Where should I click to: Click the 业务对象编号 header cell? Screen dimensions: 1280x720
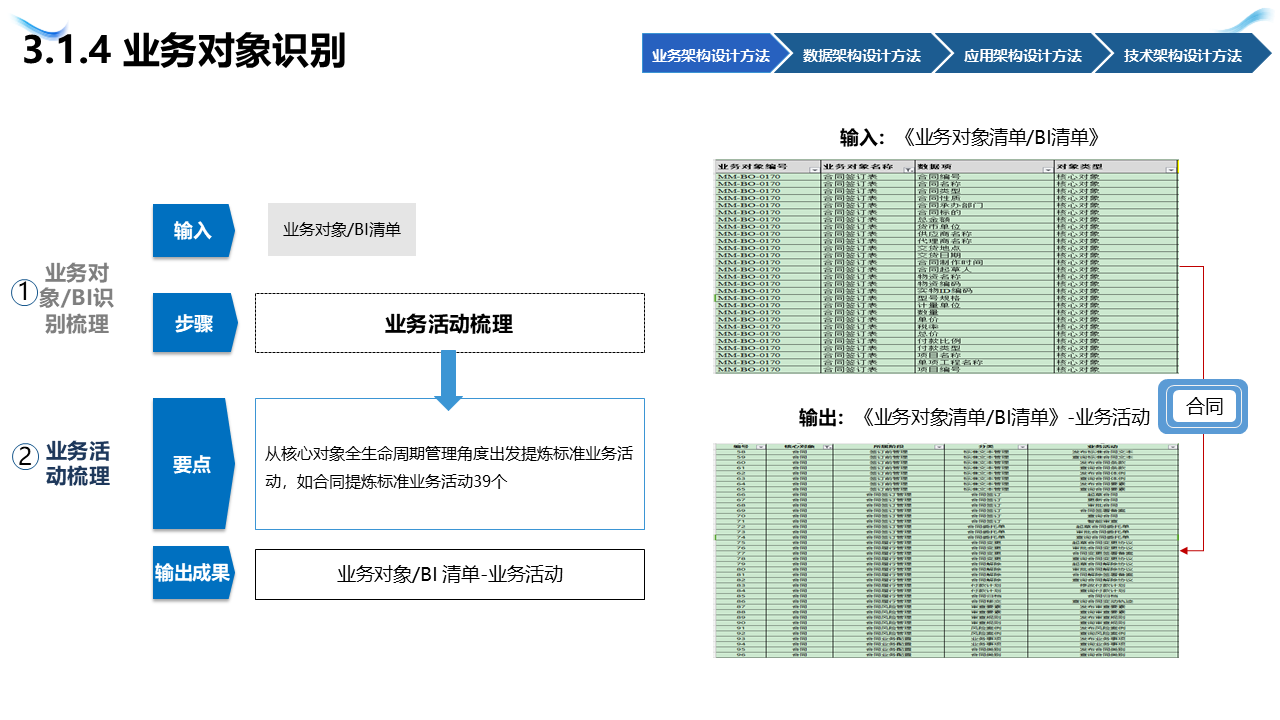767,167
